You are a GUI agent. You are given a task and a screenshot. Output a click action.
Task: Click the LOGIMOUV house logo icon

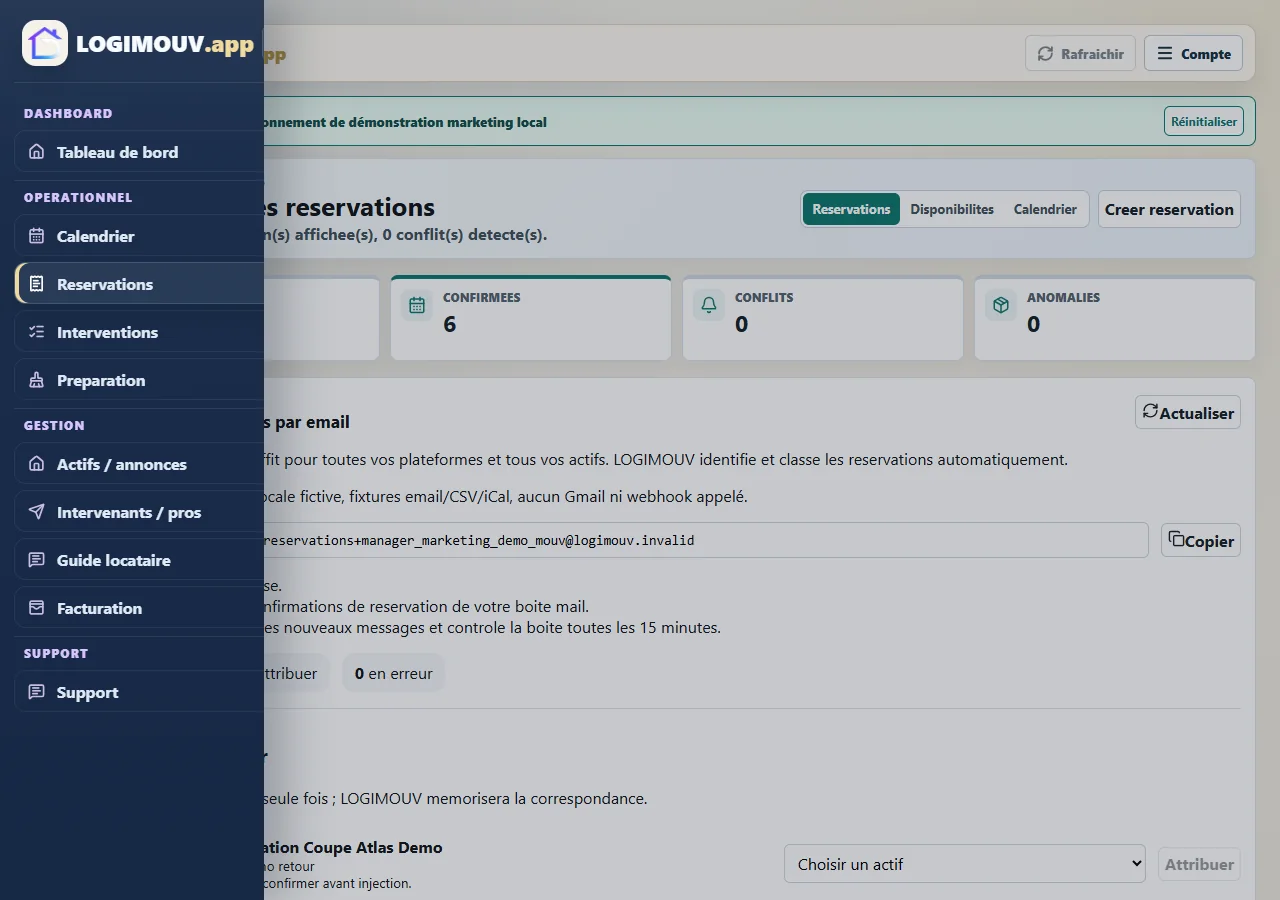coord(45,43)
